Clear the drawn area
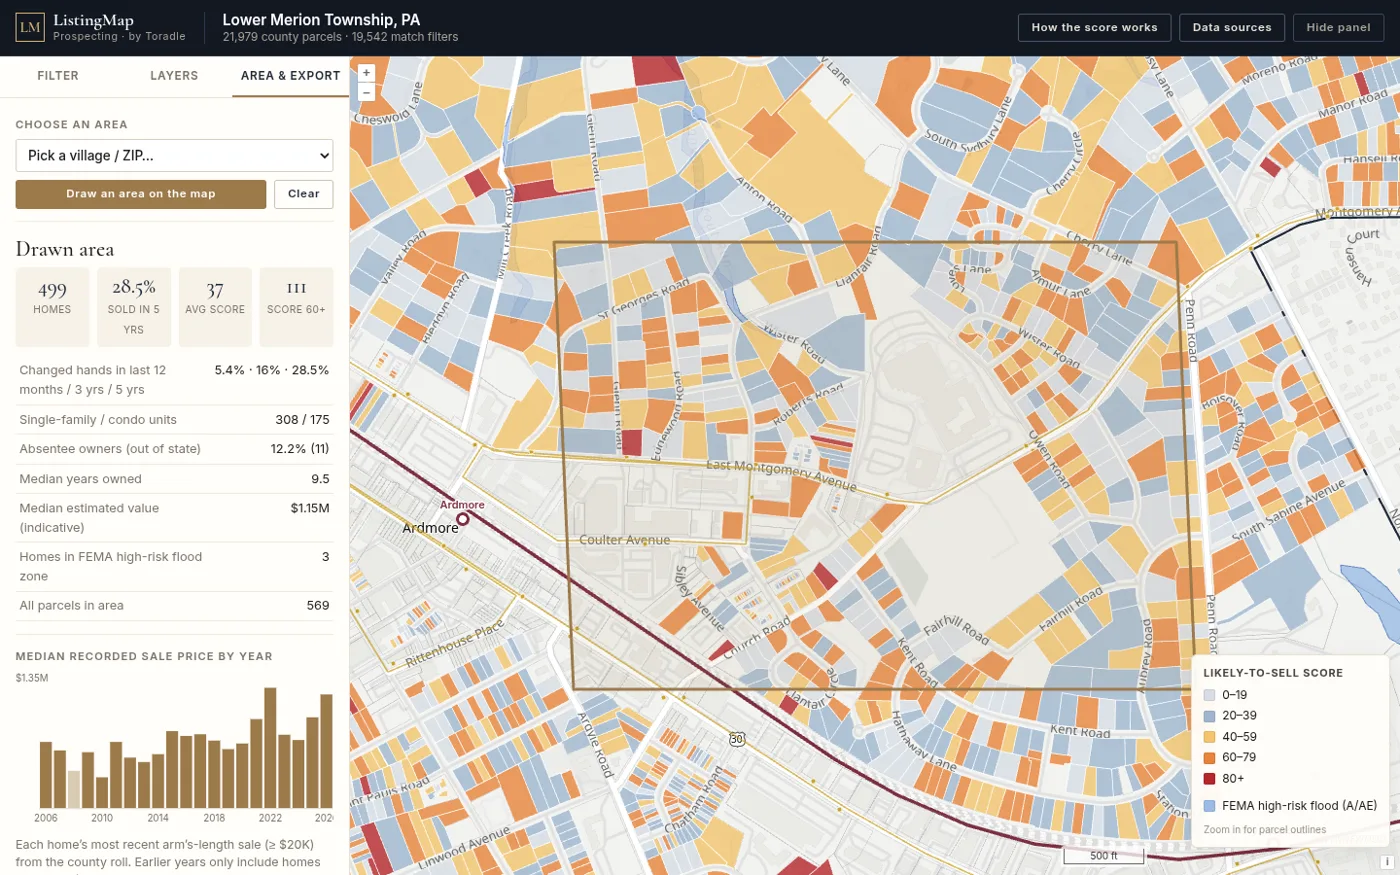 pos(304,194)
